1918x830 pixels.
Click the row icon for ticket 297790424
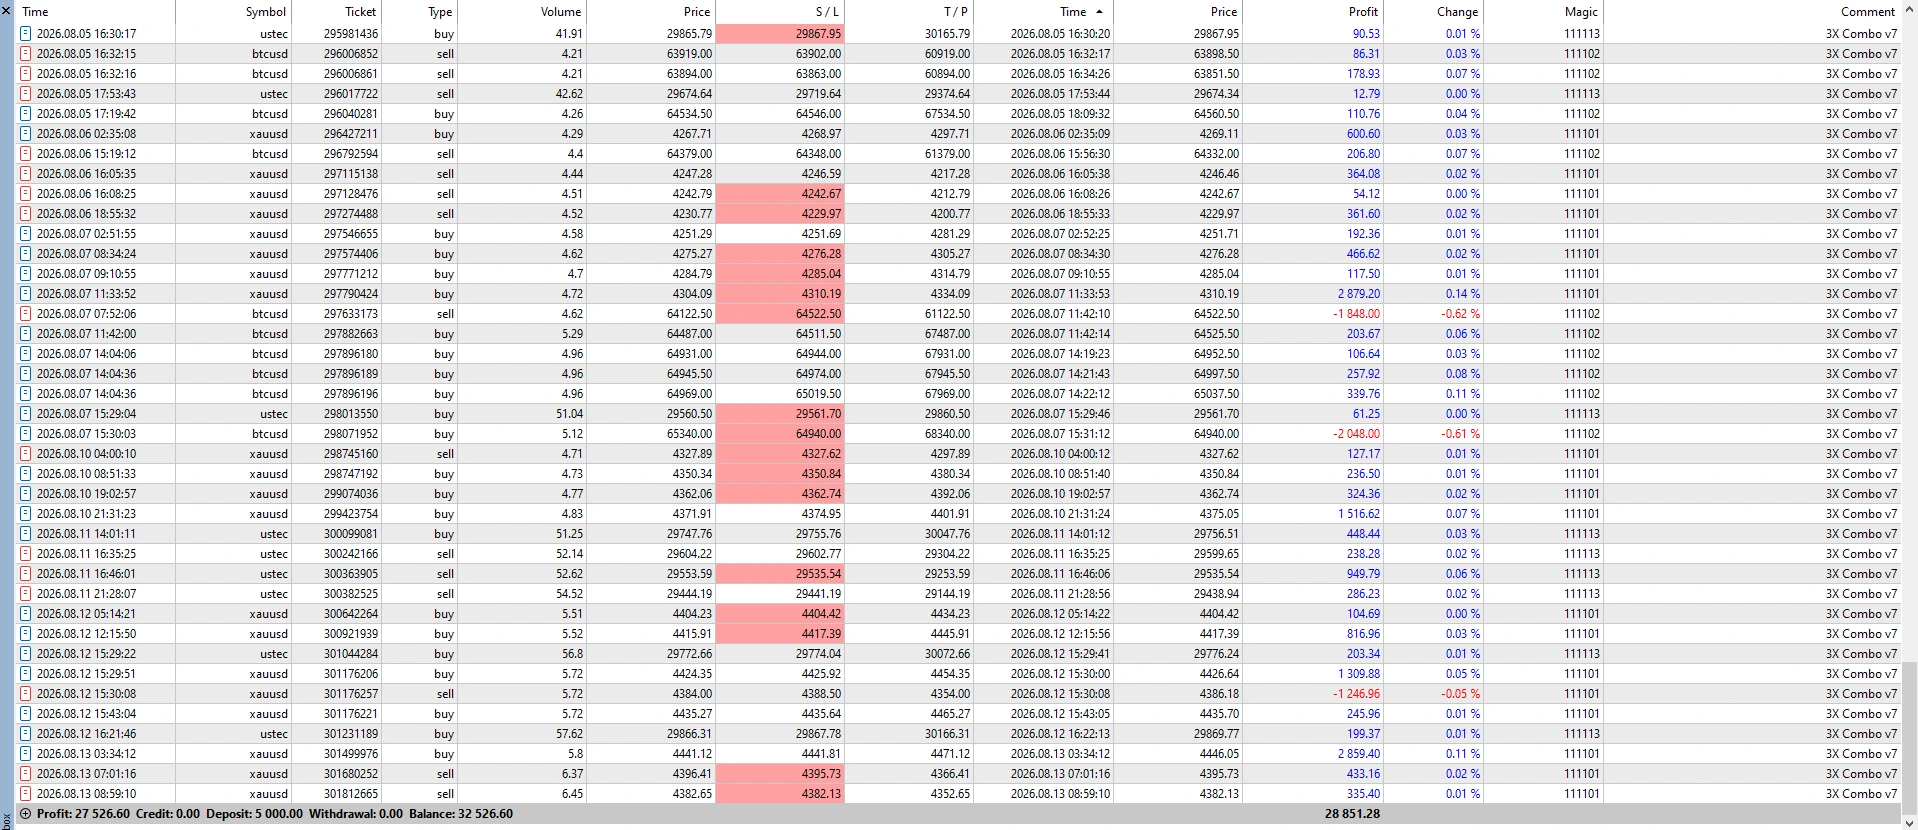(x=26, y=294)
